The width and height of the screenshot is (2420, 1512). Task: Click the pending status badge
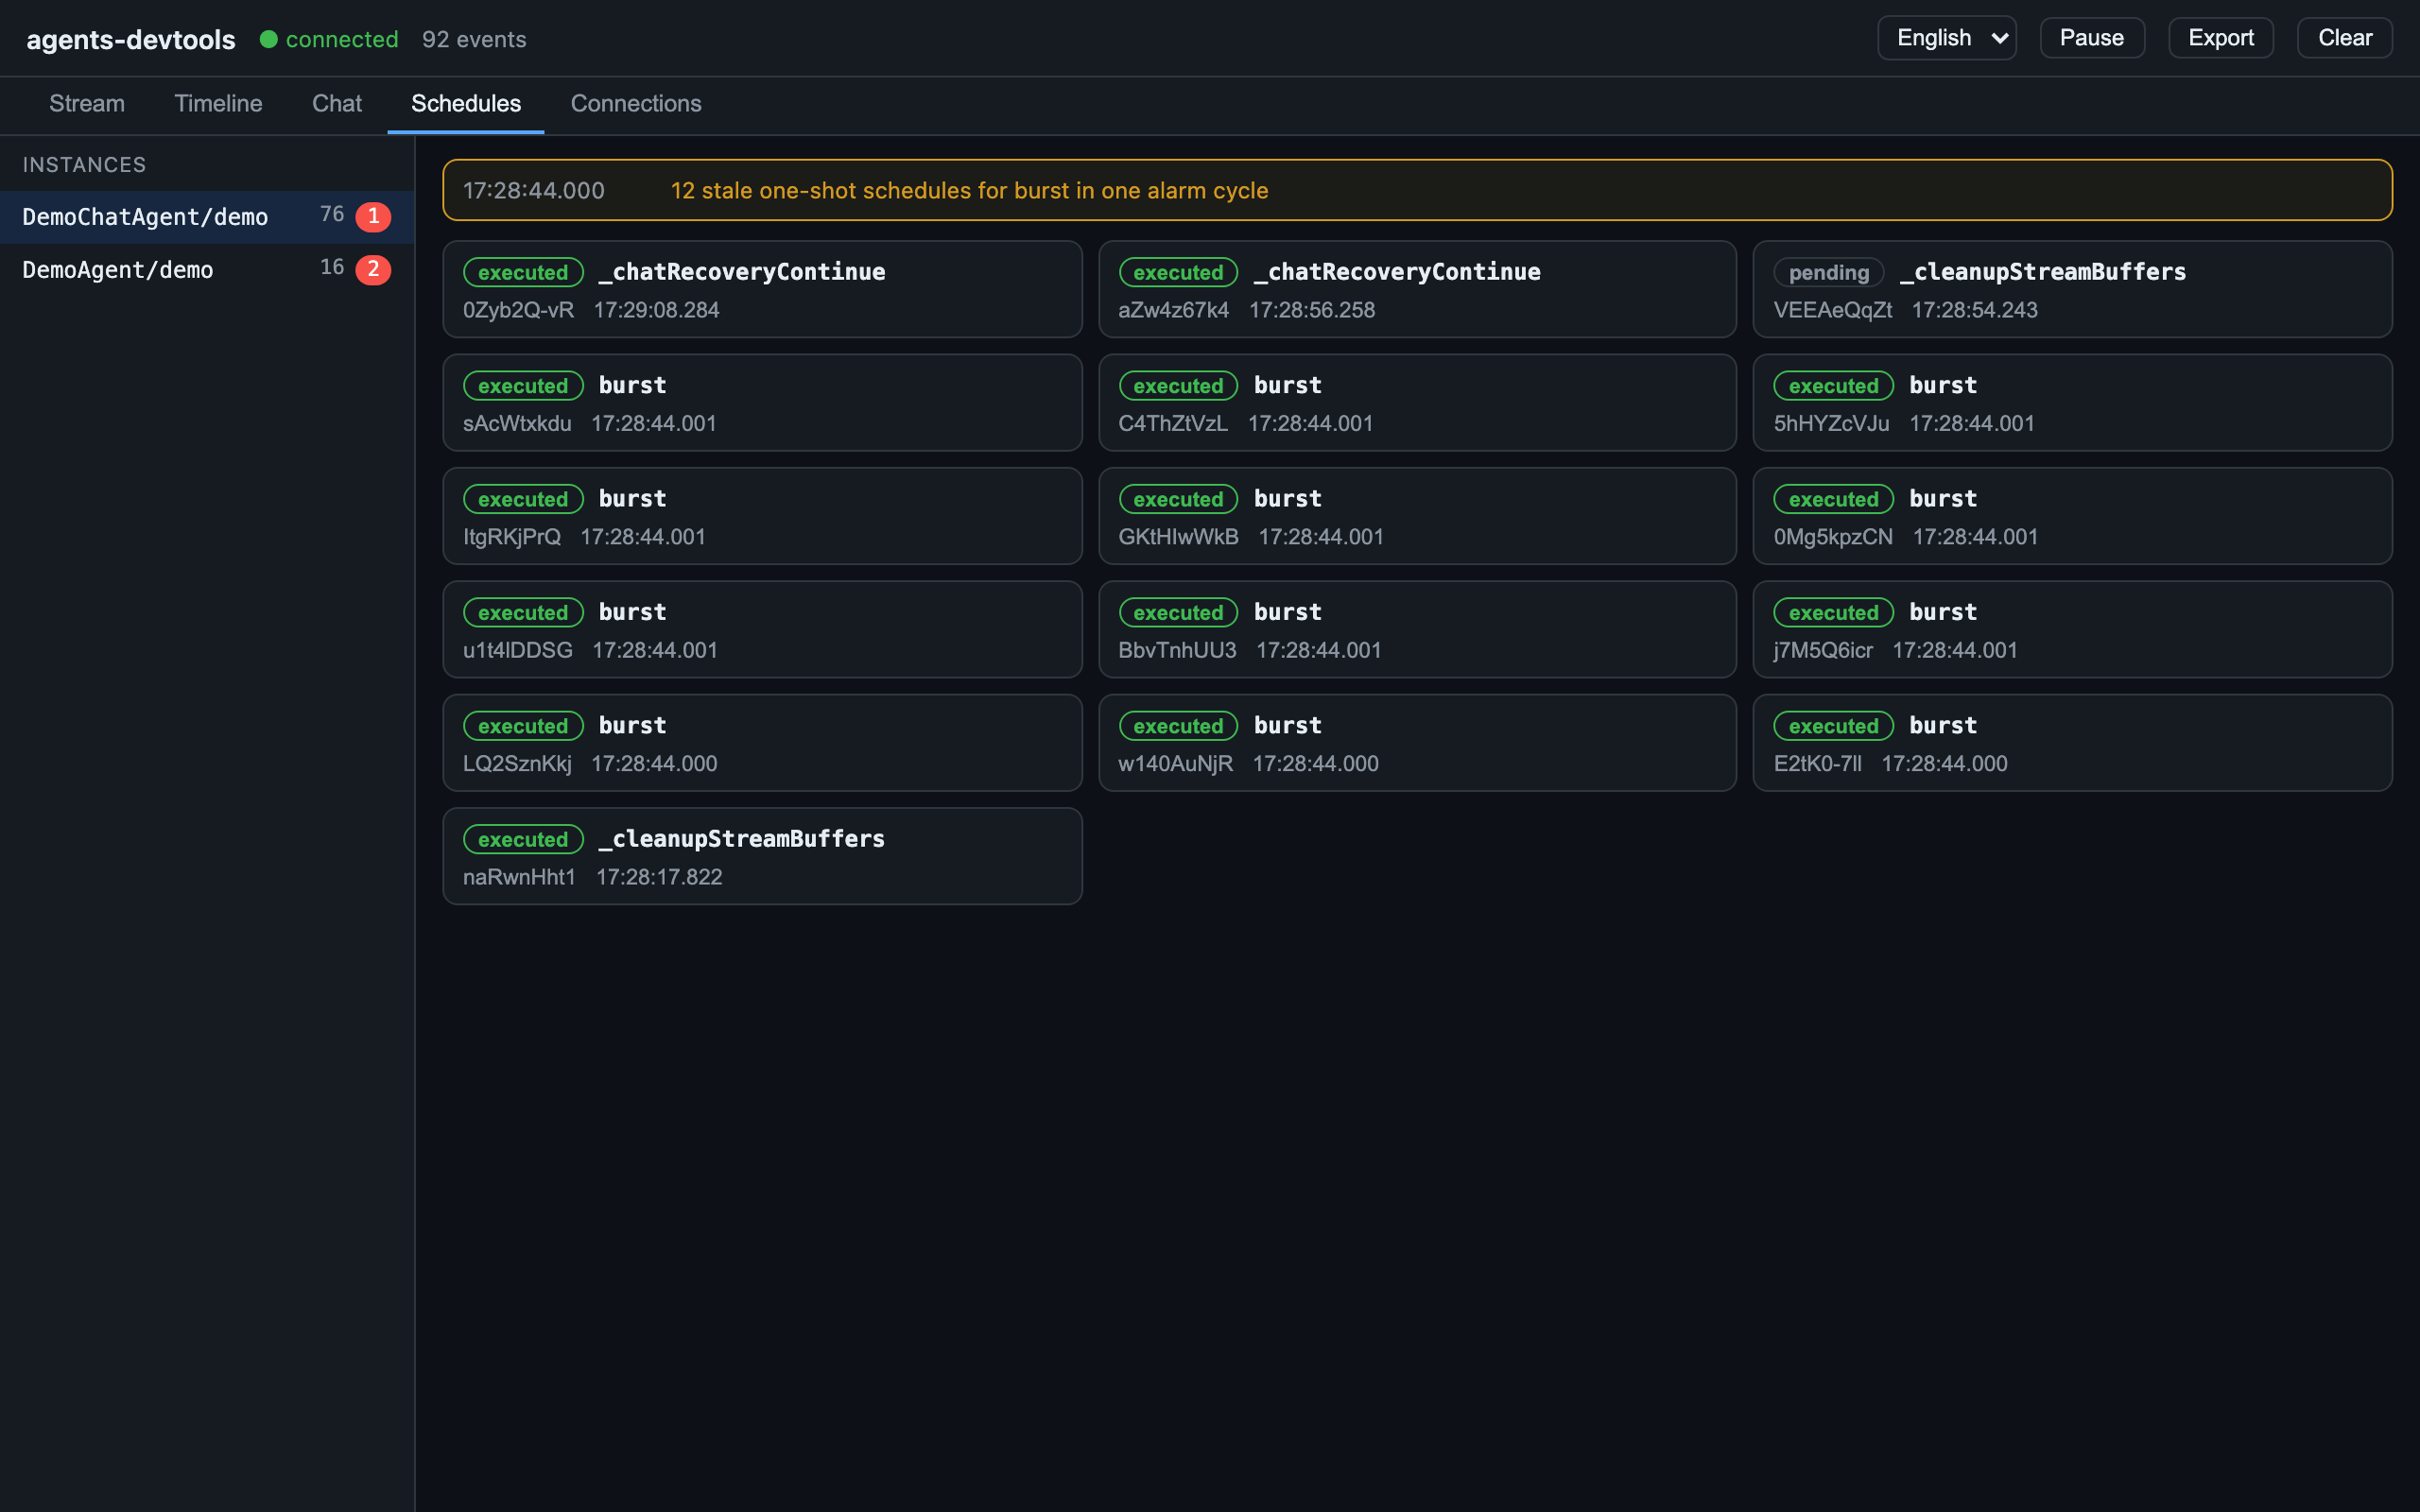tap(1828, 272)
